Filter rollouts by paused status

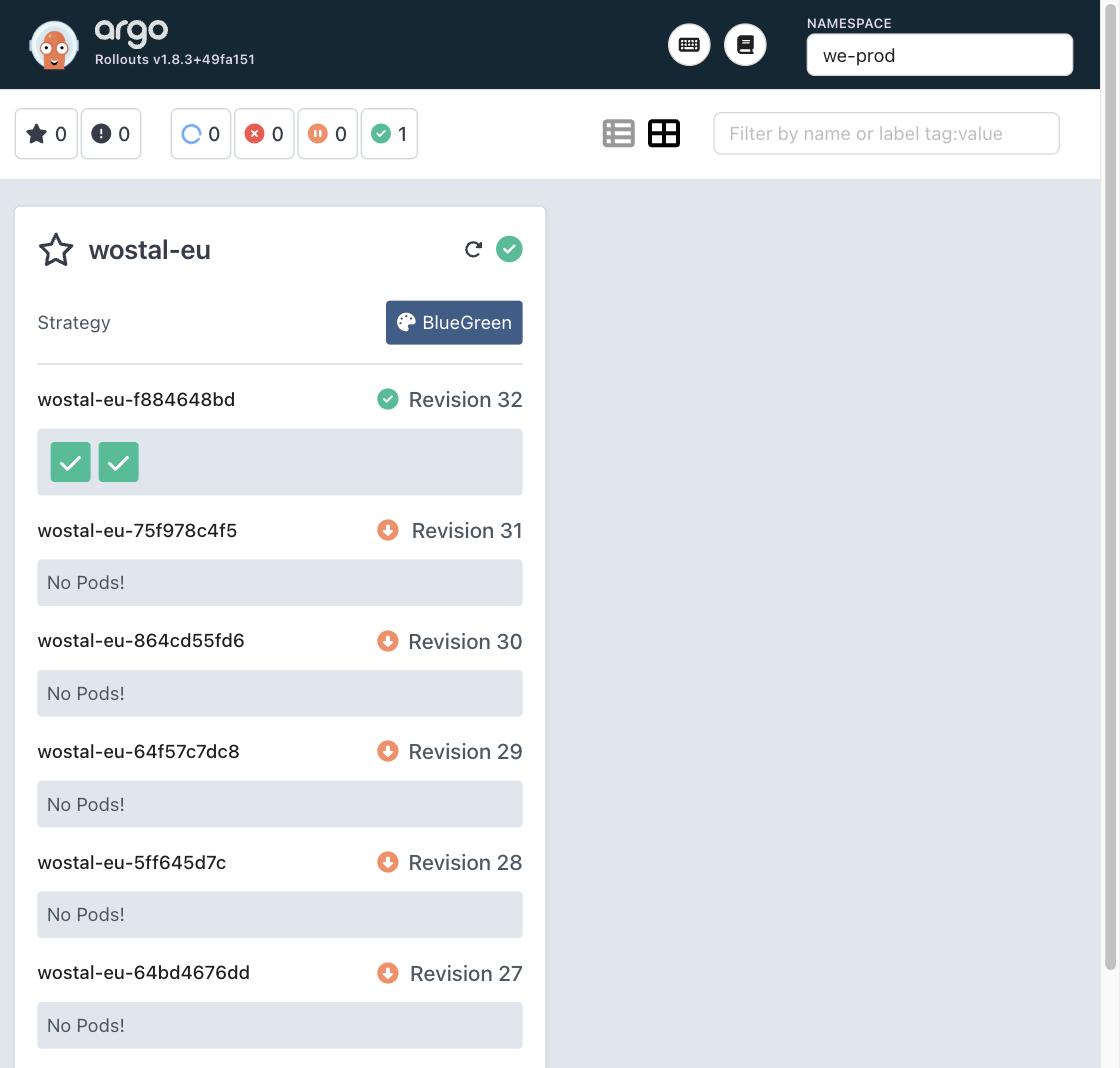327,134
